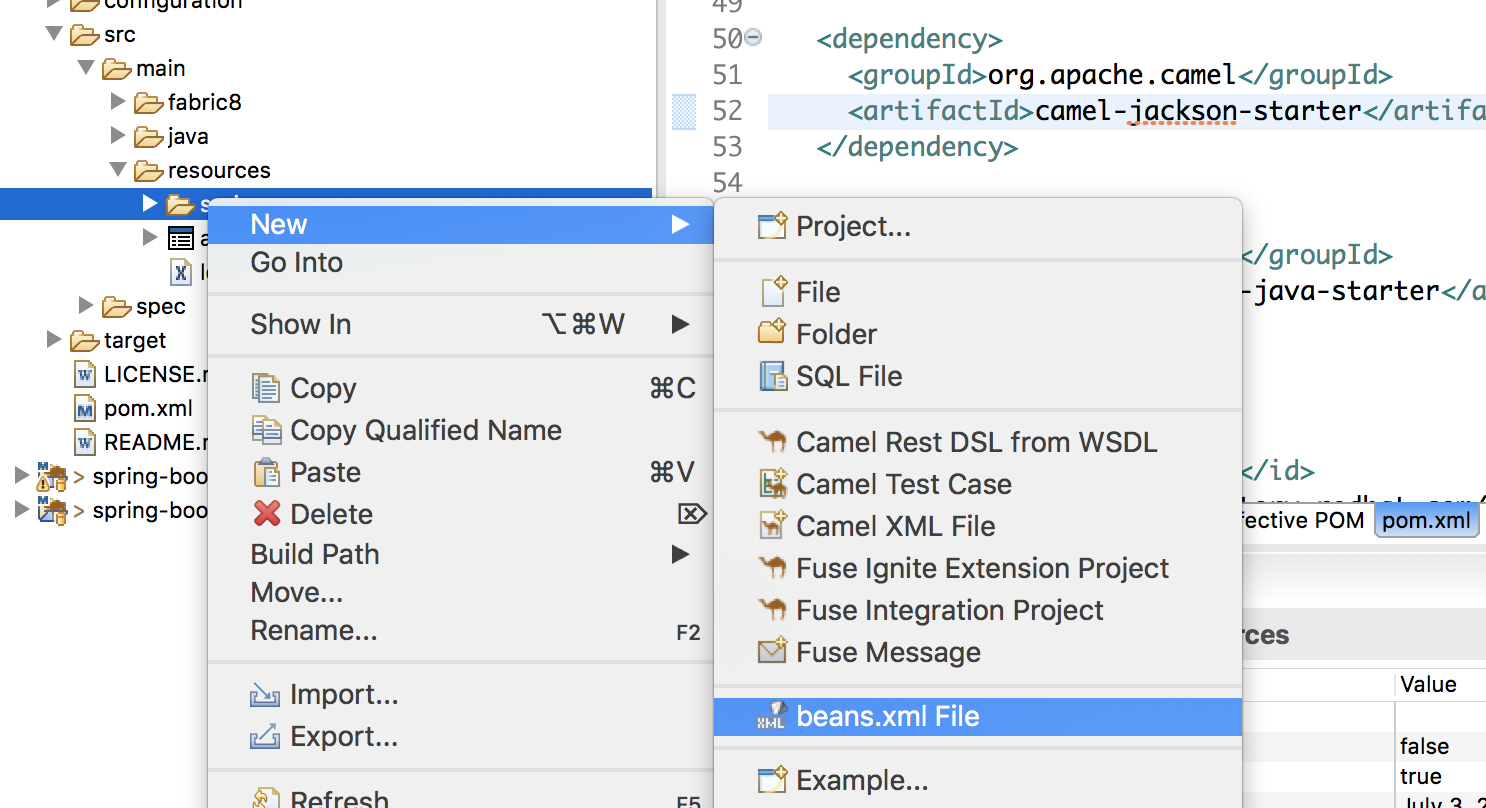The height and width of the screenshot is (808, 1486).
Task: Select the java folder in tree
Action: tap(187, 136)
